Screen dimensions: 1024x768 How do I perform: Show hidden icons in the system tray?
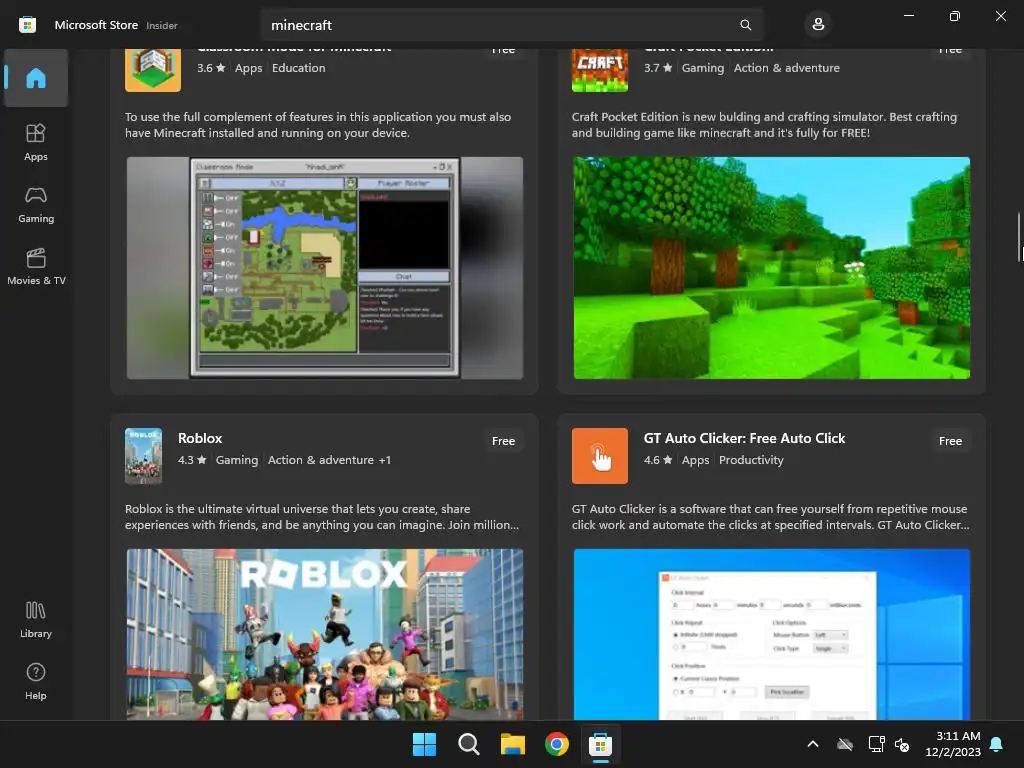813,744
